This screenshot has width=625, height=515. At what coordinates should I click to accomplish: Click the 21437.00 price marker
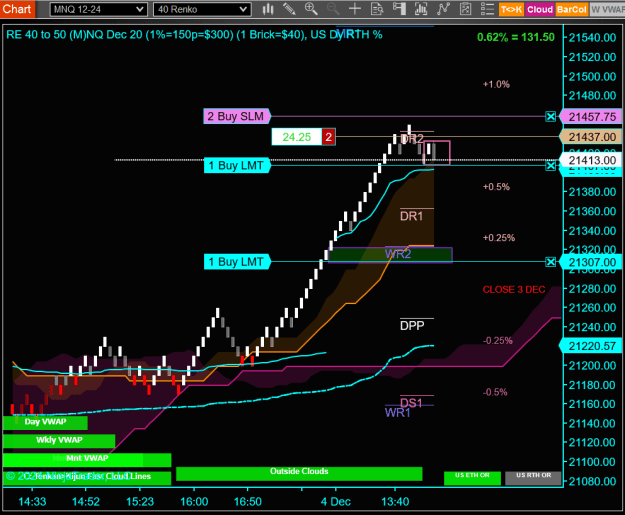point(592,137)
